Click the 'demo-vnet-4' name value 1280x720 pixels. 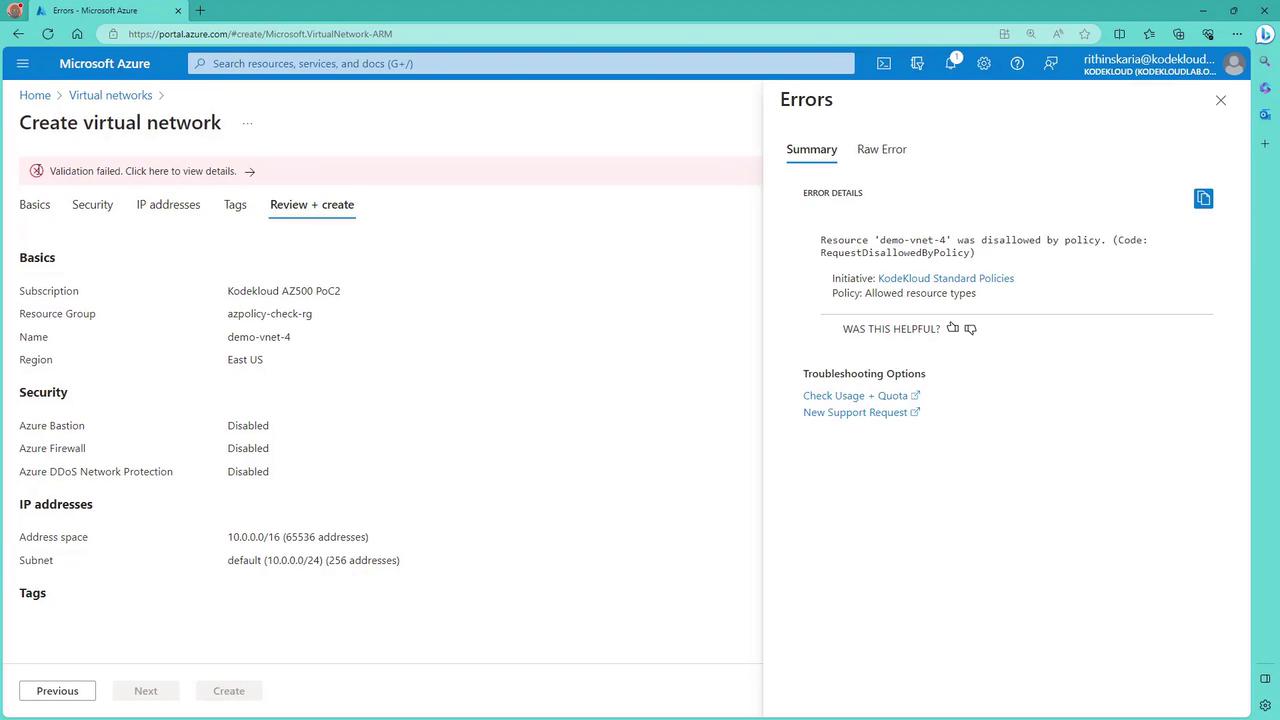click(x=259, y=337)
